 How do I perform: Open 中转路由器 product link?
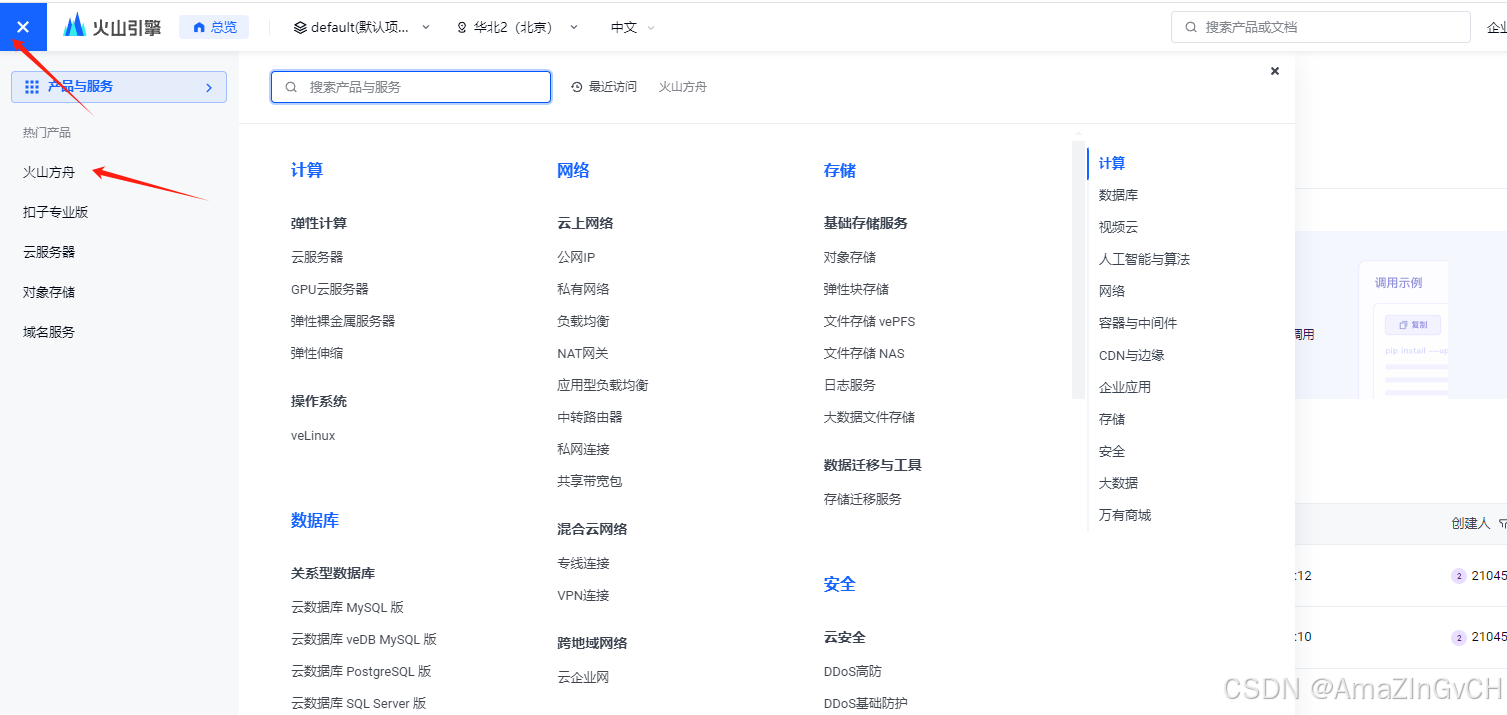click(590, 417)
